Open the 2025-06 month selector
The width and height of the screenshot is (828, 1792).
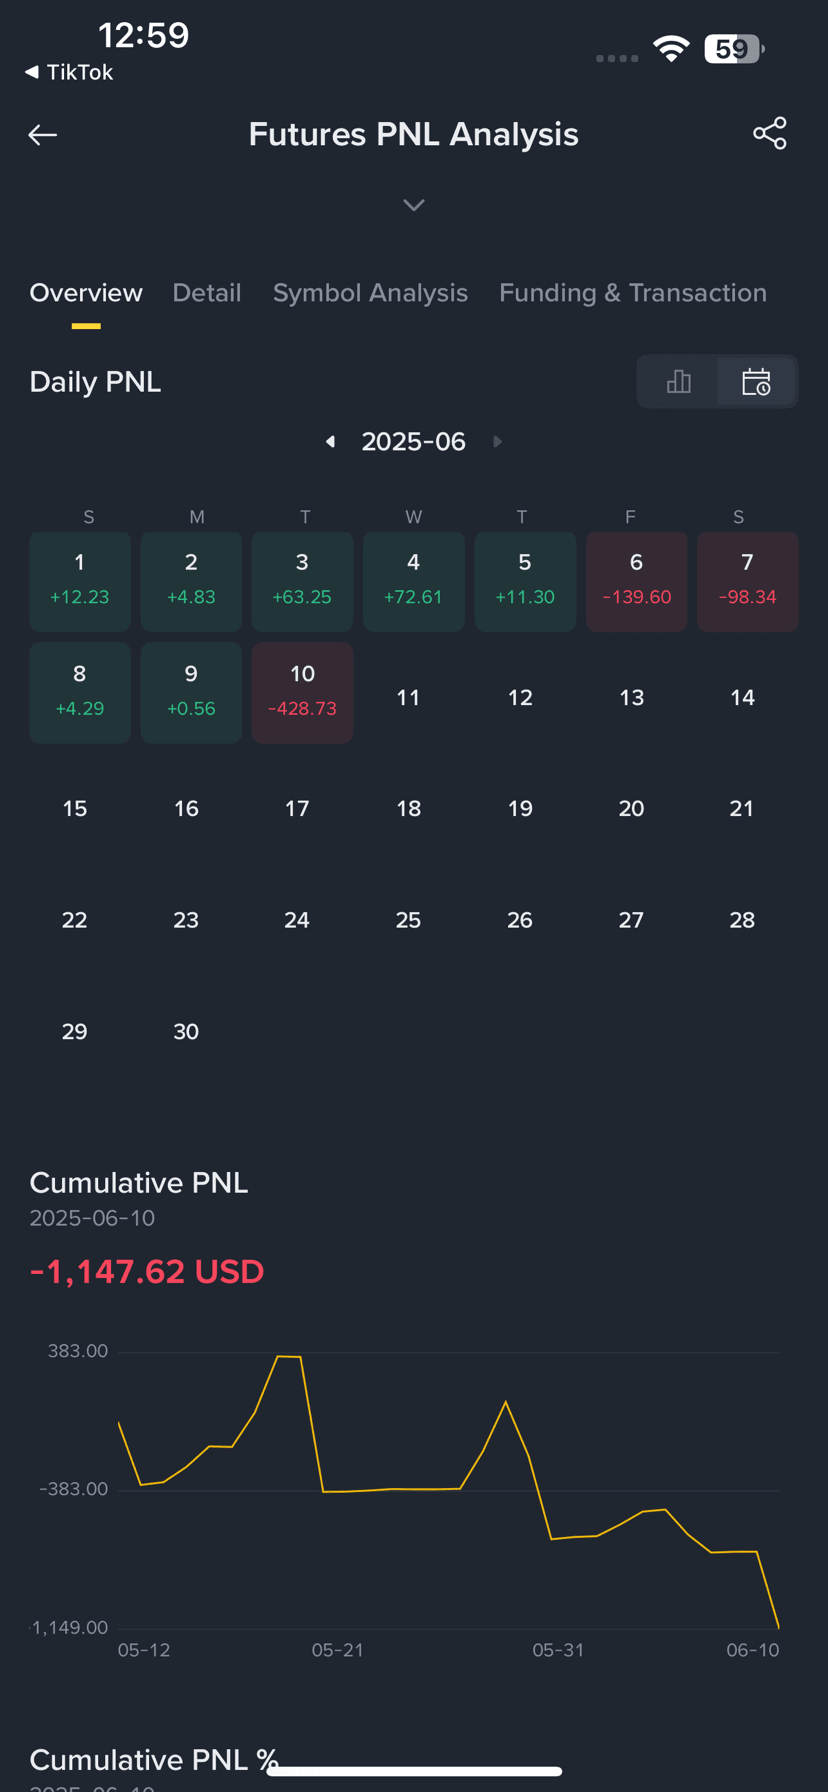[413, 441]
